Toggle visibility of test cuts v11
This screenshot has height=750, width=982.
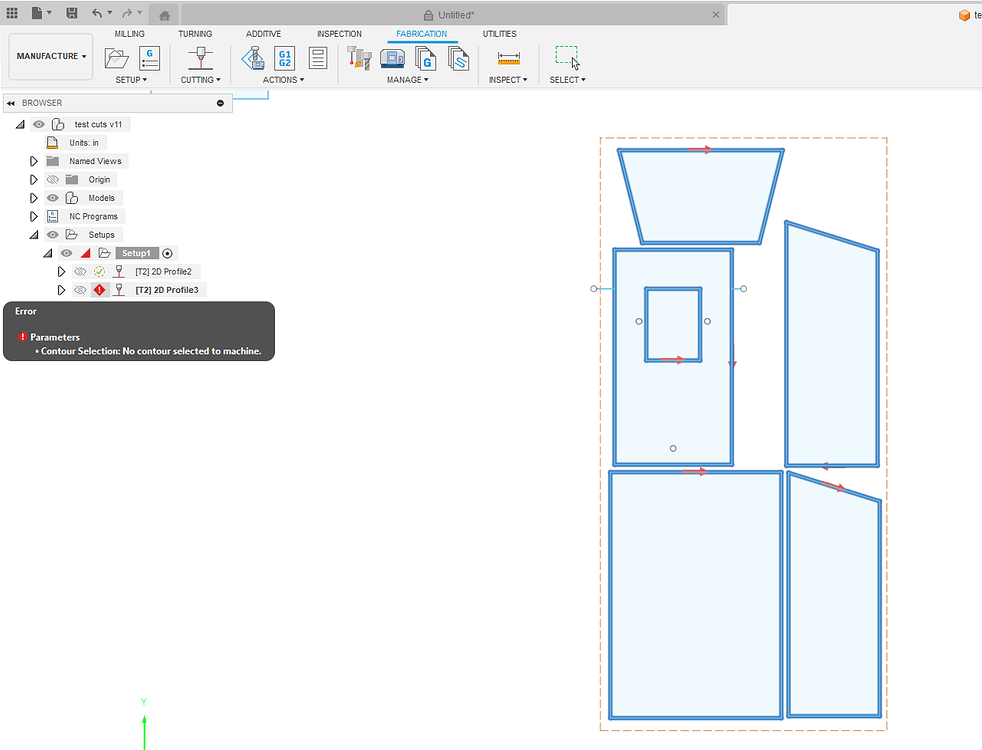pos(38,125)
